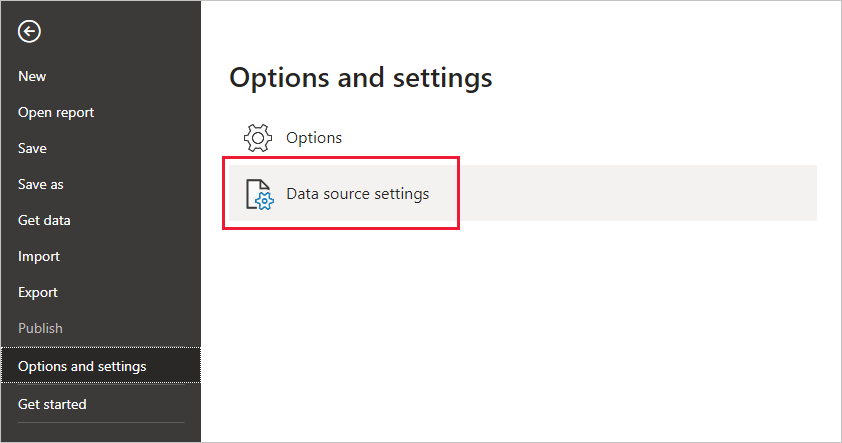Select Save as in the sidebar
The width and height of the screenshot is (842, 443).
[41, 184]
